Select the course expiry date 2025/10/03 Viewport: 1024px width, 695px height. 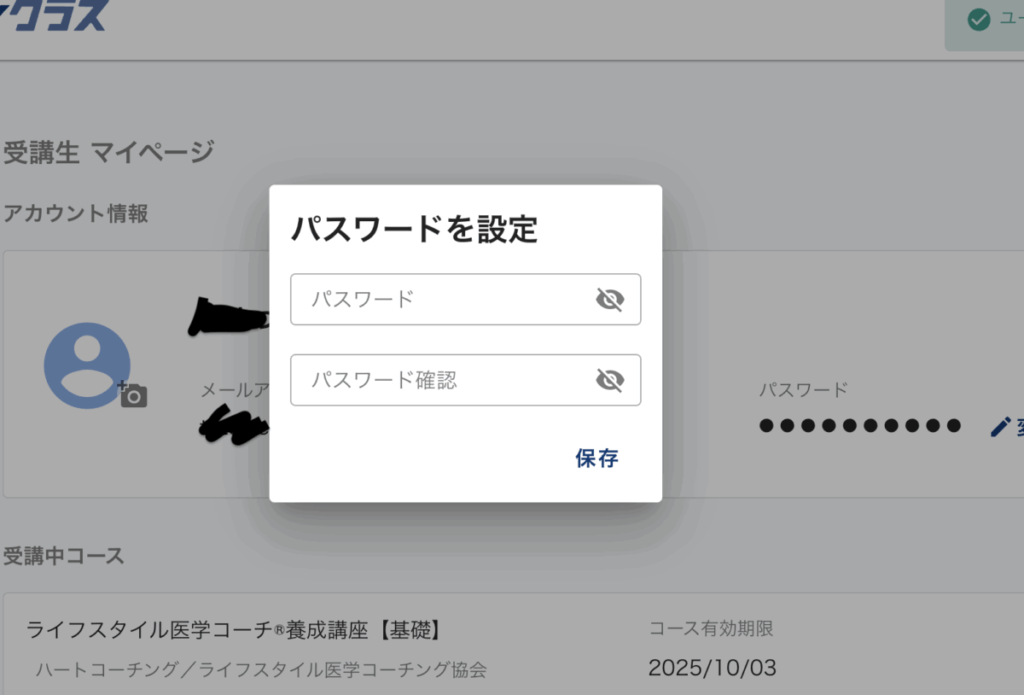click(711, 667)
